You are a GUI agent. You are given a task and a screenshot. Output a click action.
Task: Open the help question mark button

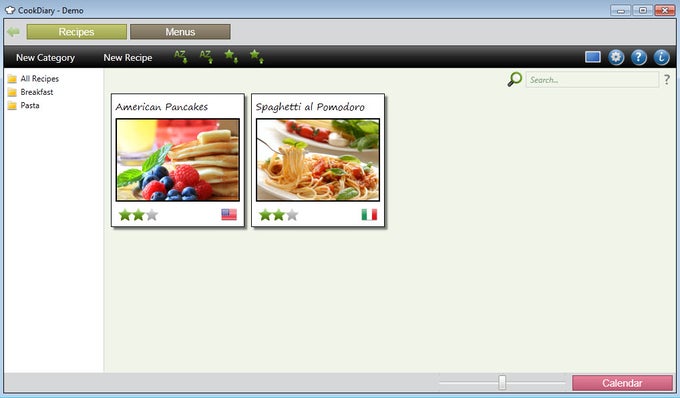(x=638, y=57)
